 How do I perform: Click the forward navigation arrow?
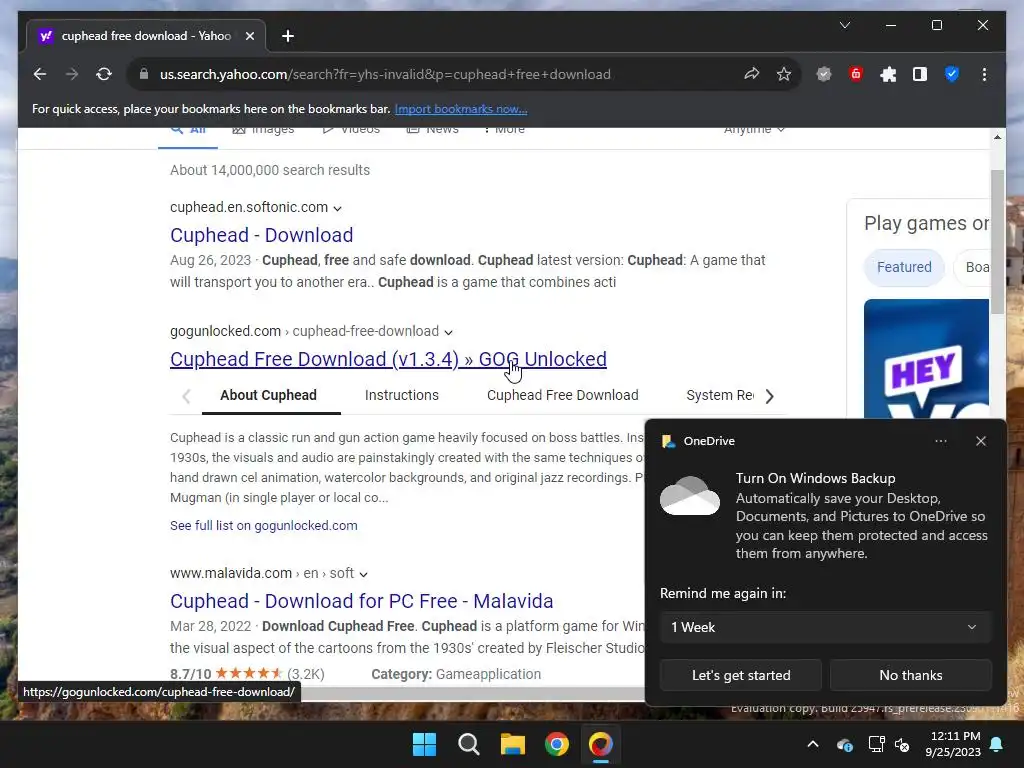click(x=72, y=74)
